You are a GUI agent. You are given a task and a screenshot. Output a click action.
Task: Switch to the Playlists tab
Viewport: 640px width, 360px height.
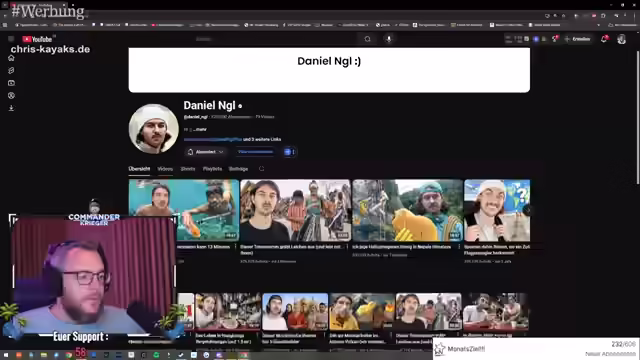[x=212, y=169]
